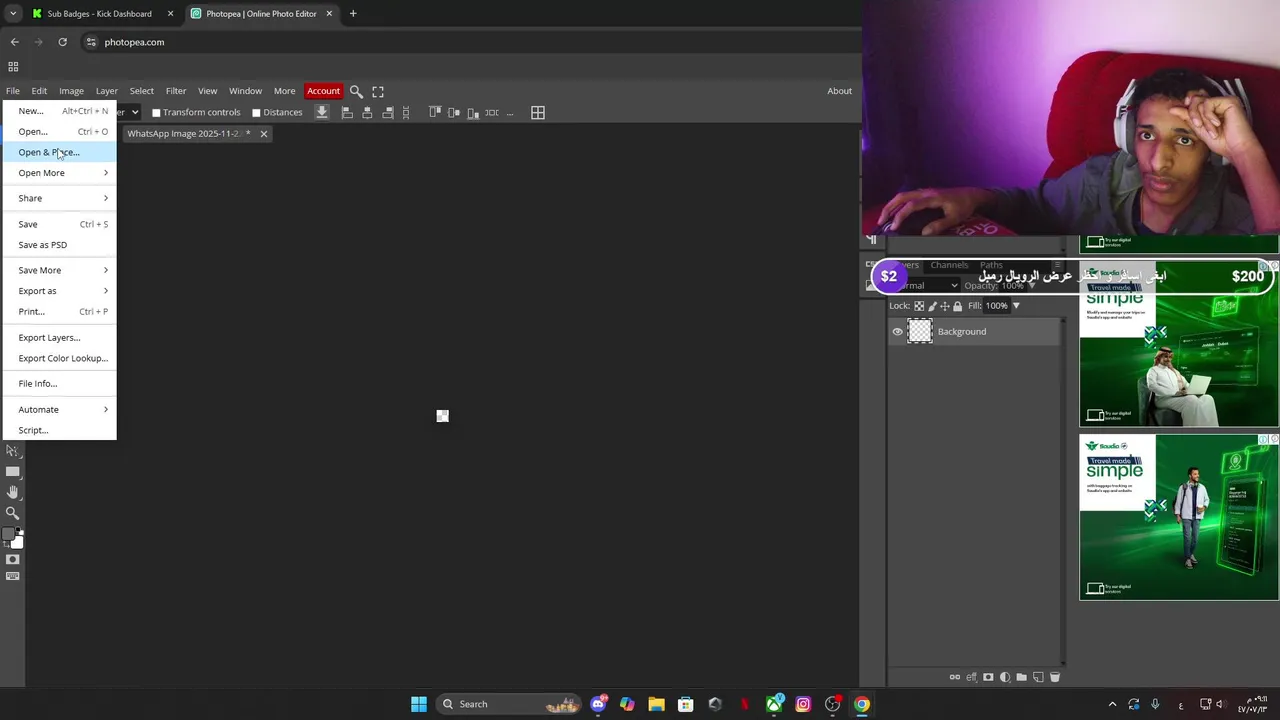Click the ellipsis more options in options bar

510,113
